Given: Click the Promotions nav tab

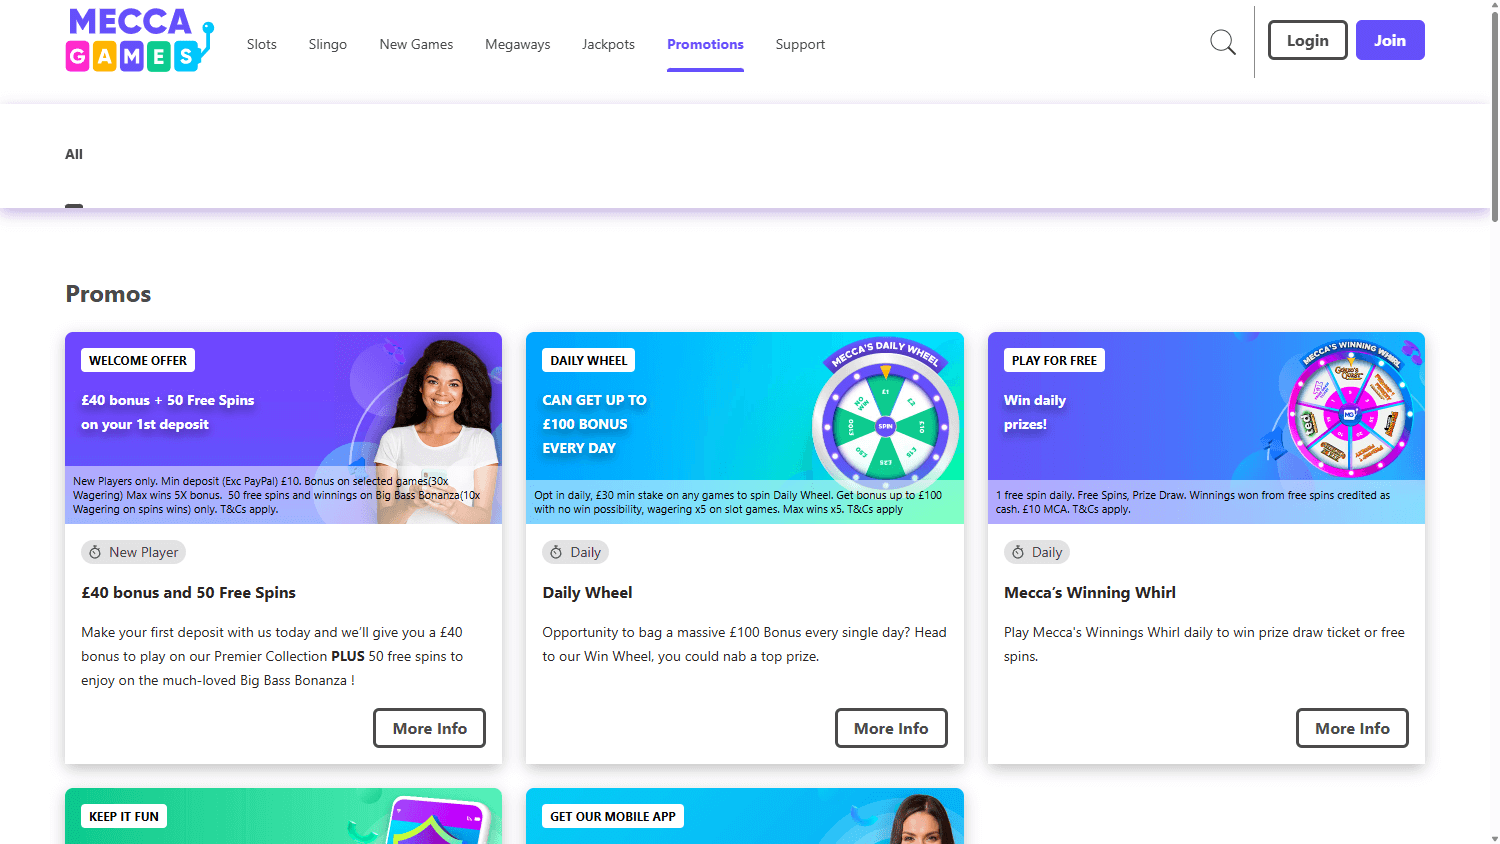Looking at the screenshot, I should point(705,44).
